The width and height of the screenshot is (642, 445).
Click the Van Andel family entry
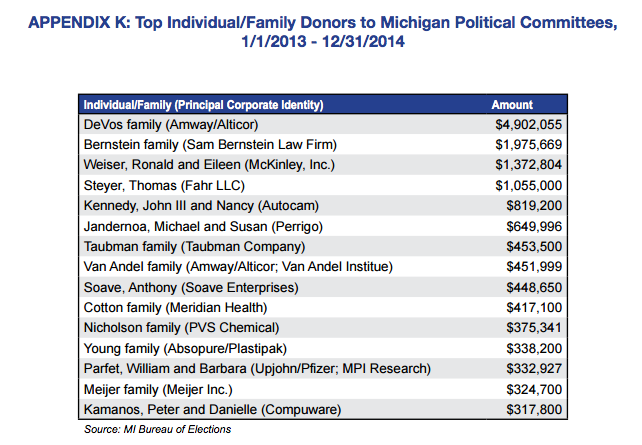click(x=239, y=266)
